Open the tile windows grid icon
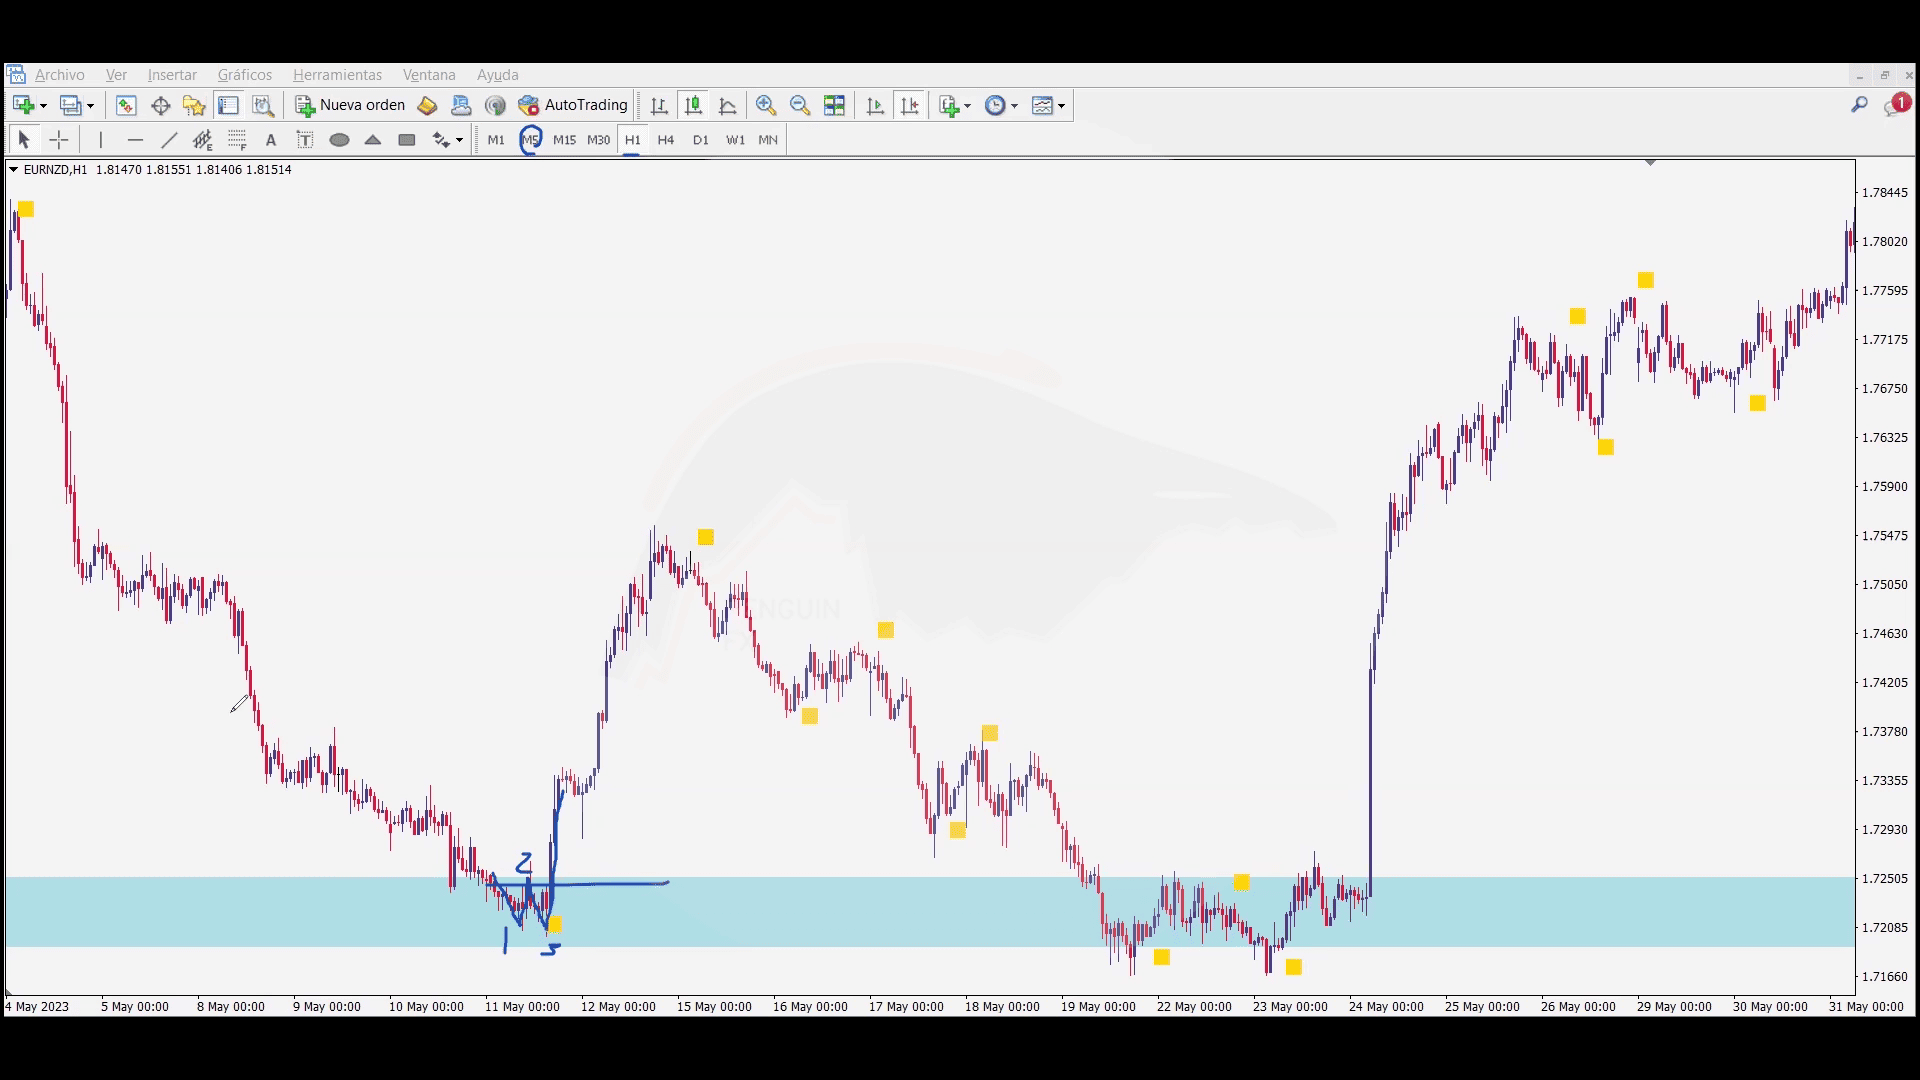Image resolution: width=1920 pixels, height=1080 pixels. pos(834,105)
